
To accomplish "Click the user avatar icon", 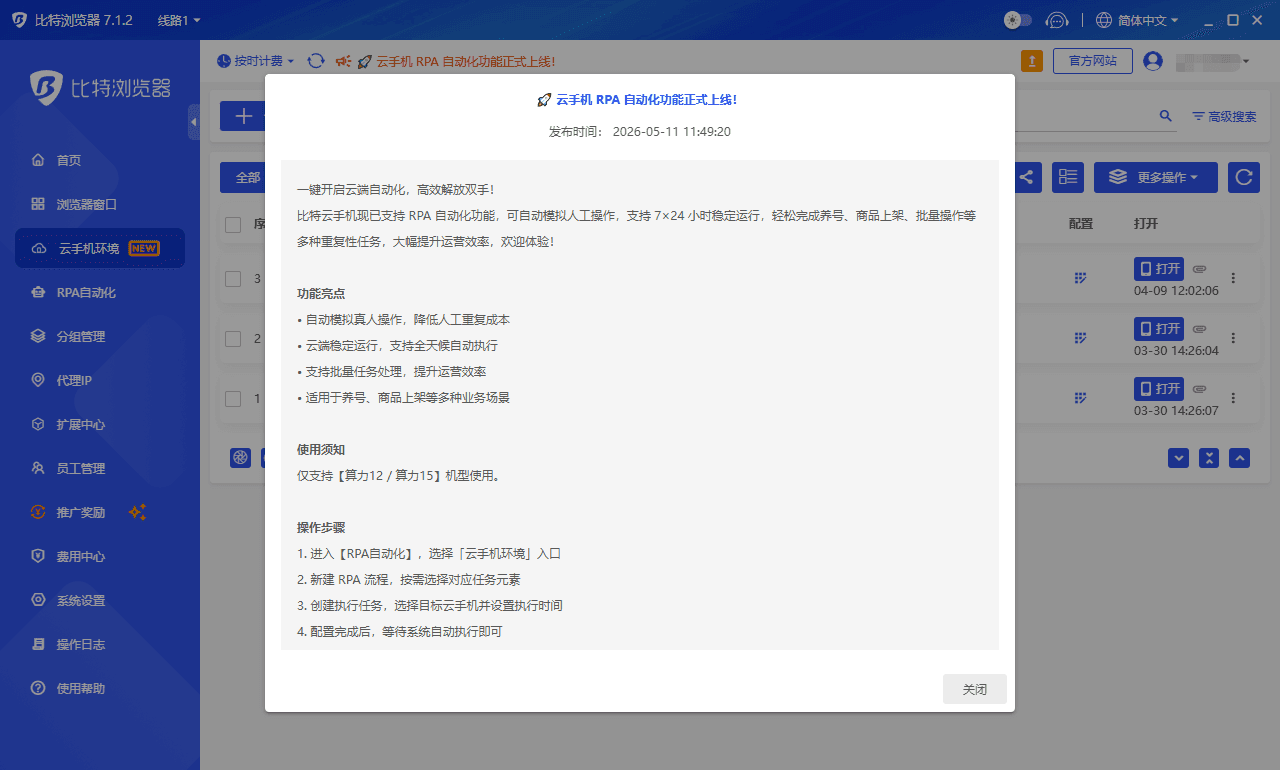I will click(x=1153, y=61).
